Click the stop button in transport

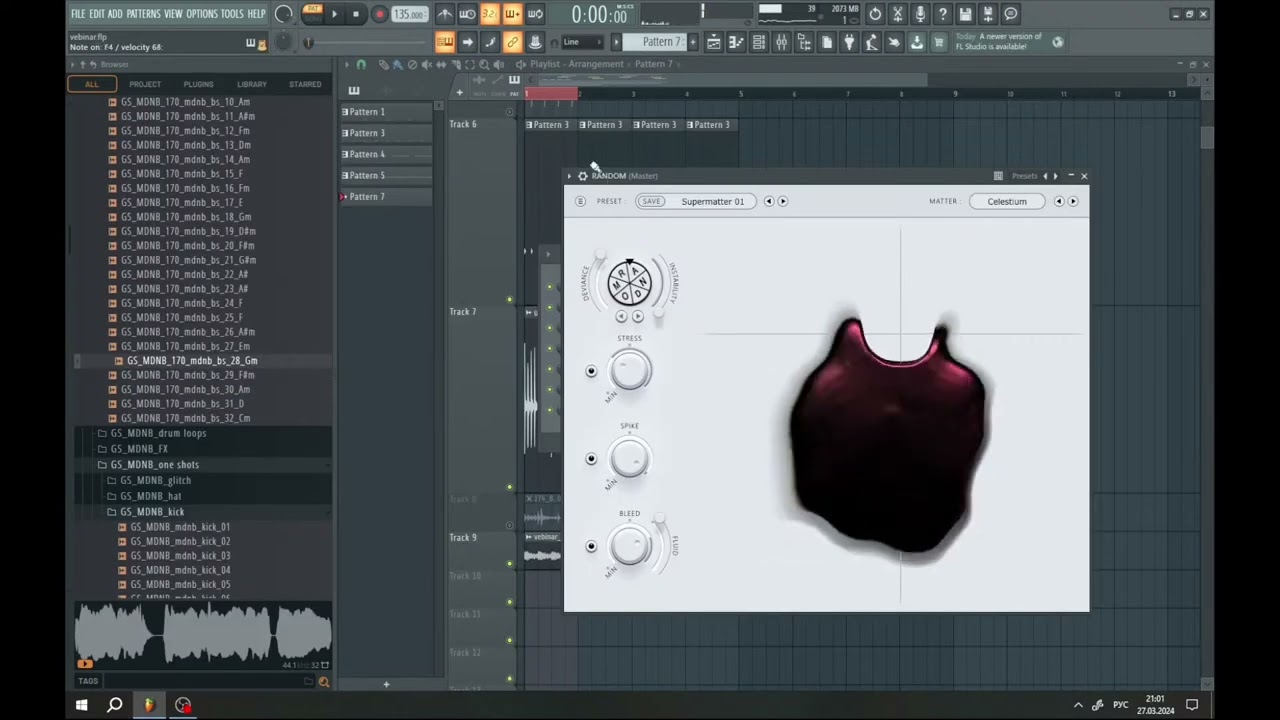click(355, 14)
